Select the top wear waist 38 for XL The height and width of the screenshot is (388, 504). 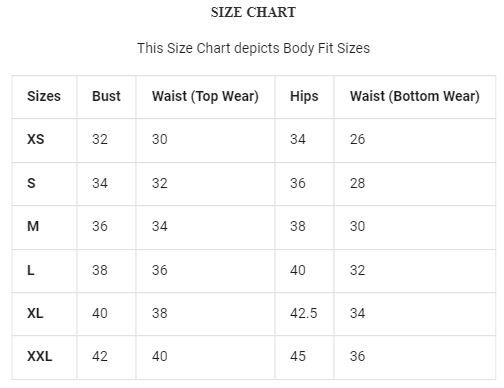160,313
